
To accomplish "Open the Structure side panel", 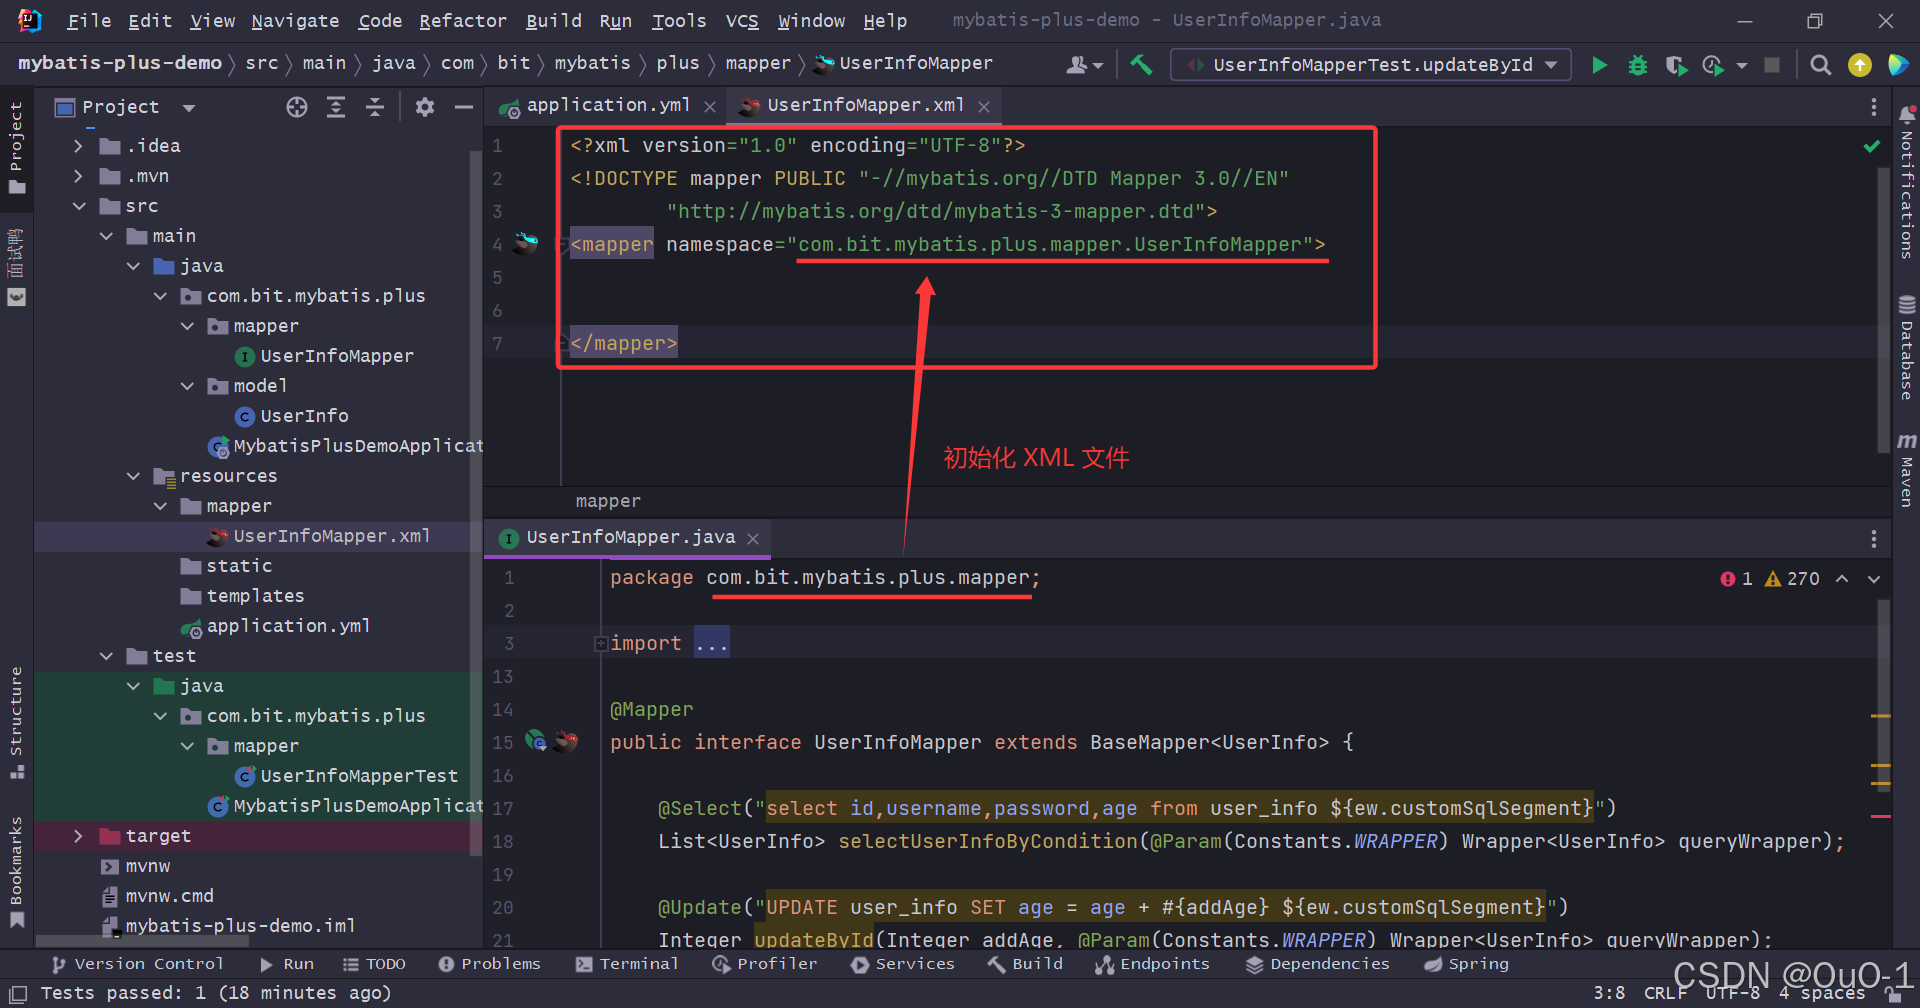I will click(x=16, y=722).
